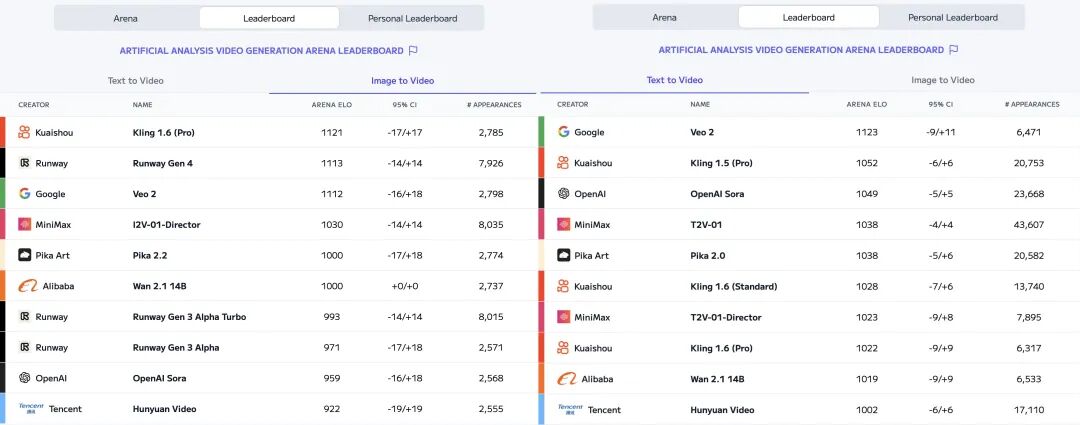
Task: Click Tencent logo in right Hunyuan Video row
Action: pos(570,409)
